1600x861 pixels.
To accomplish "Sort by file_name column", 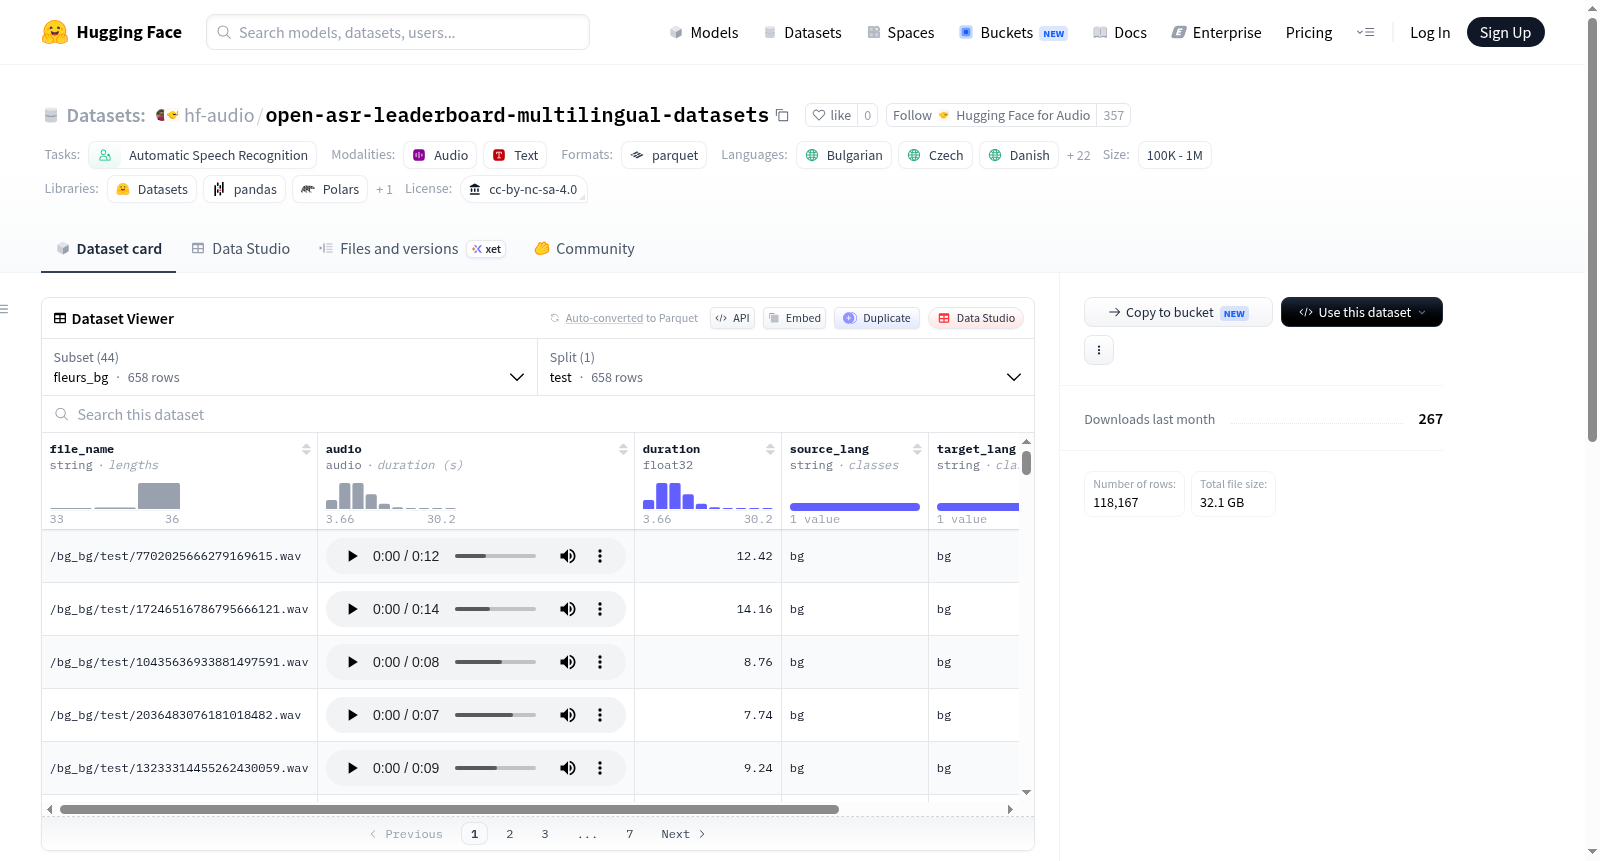I will pyautogui.click(x=306, y=450).
